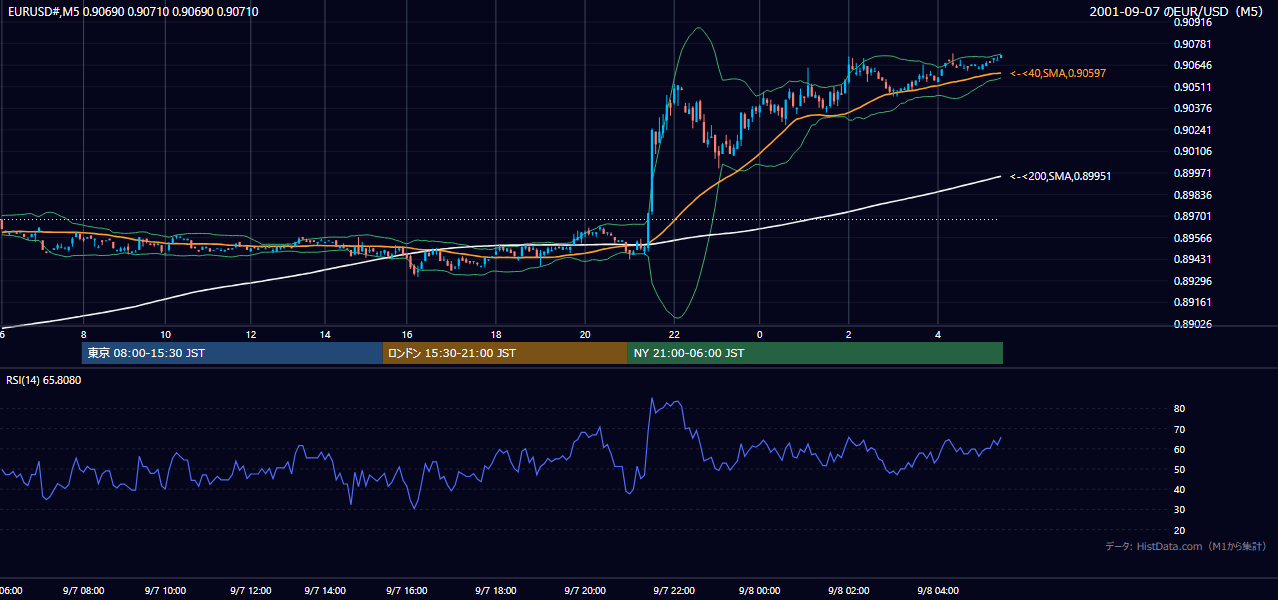Click price axis label 0.90106
This screenshot has height=600, width=1278.
[x=1191, y=152]
